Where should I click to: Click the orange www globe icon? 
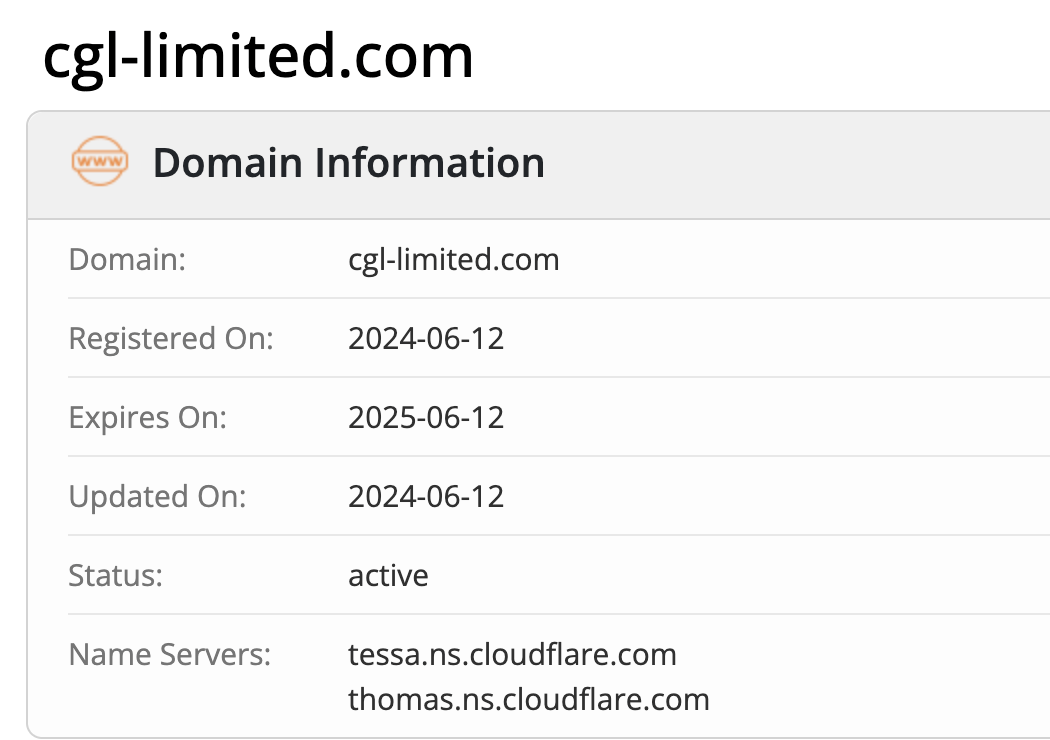(x=100, y=163)
